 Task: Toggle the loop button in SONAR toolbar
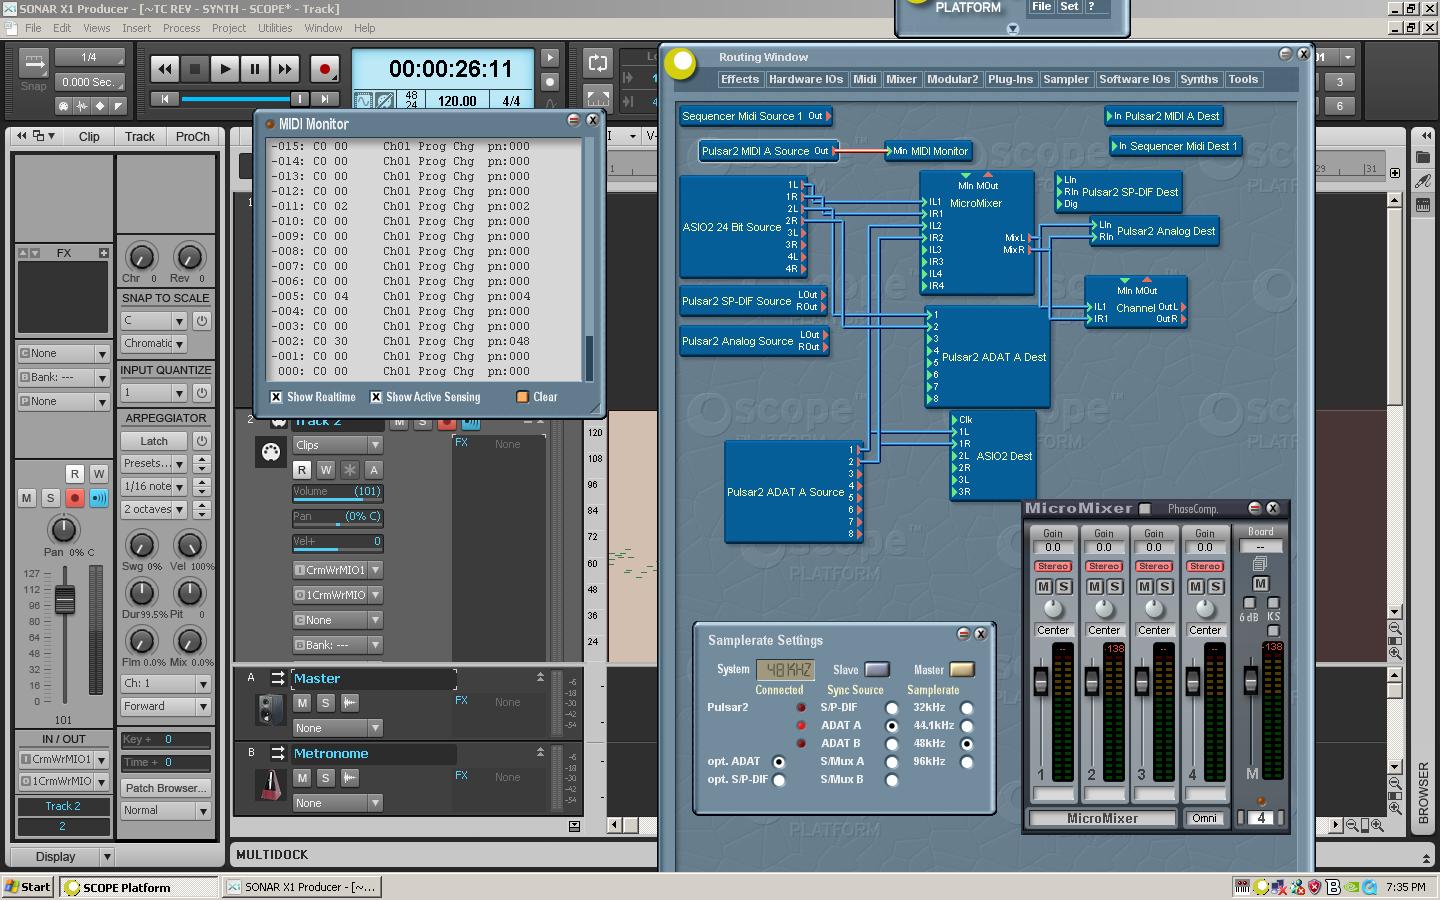click(598, 63)
